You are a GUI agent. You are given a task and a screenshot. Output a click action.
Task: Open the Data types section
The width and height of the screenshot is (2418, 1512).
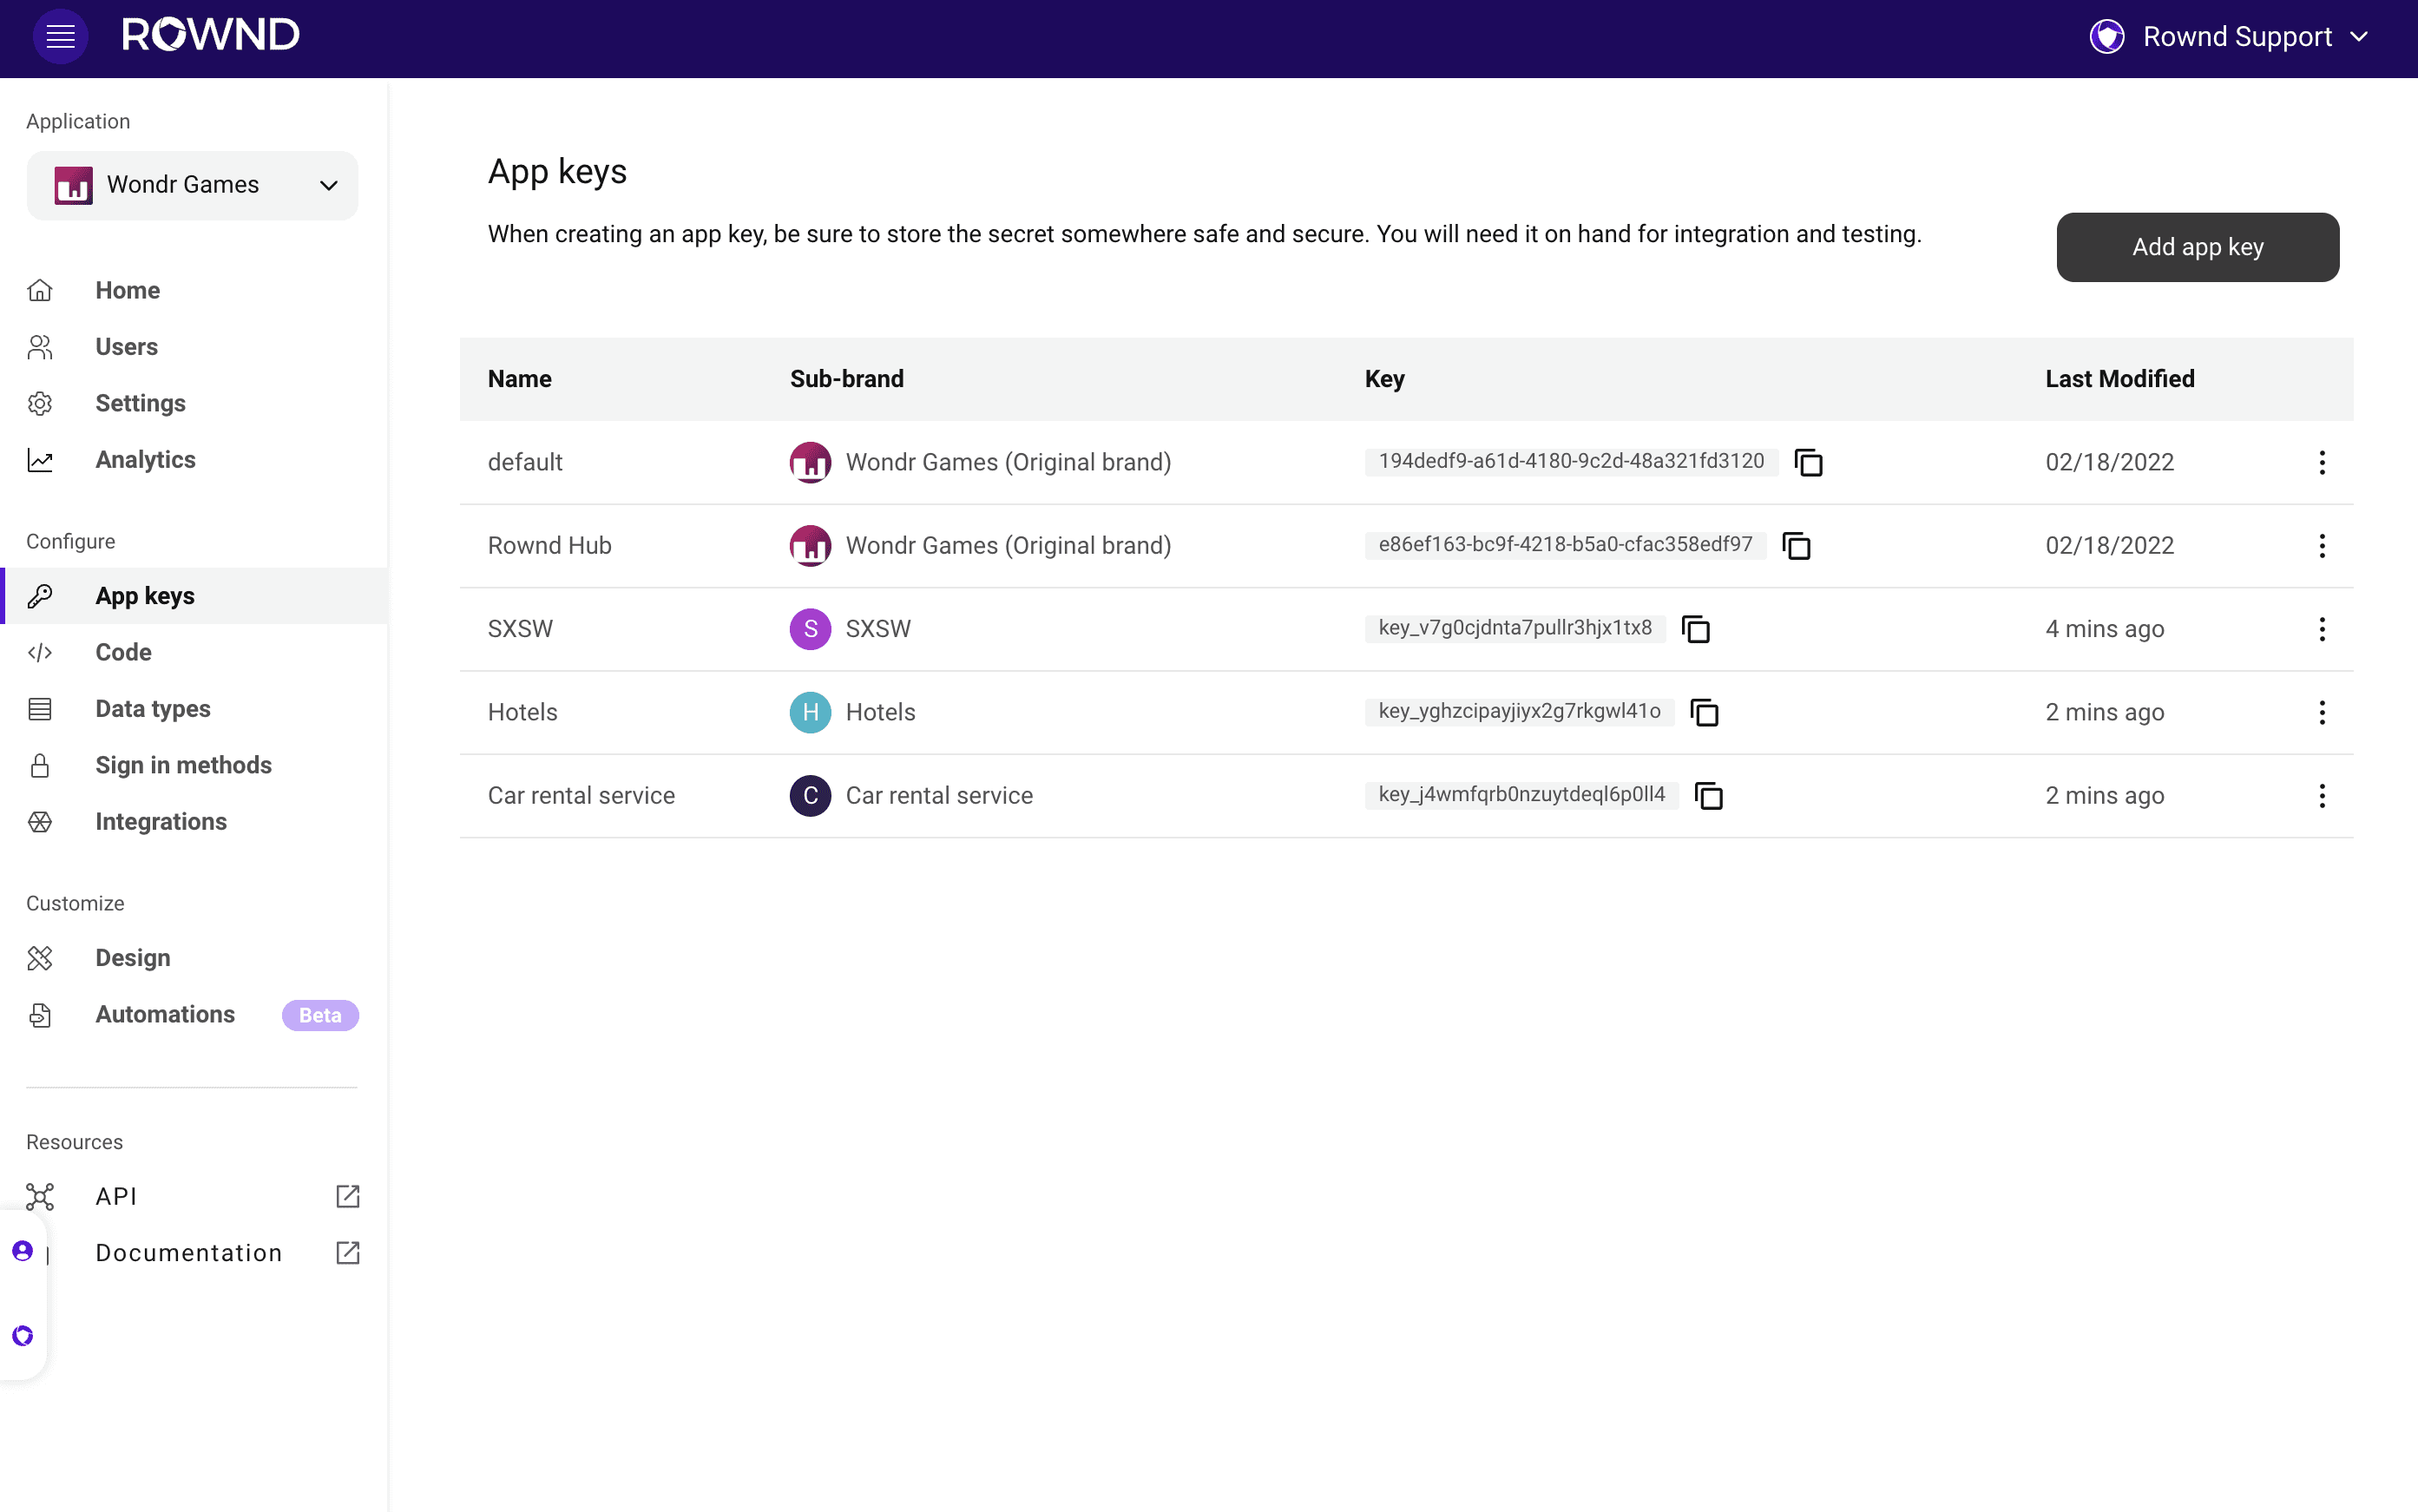[x=152, y=709]
